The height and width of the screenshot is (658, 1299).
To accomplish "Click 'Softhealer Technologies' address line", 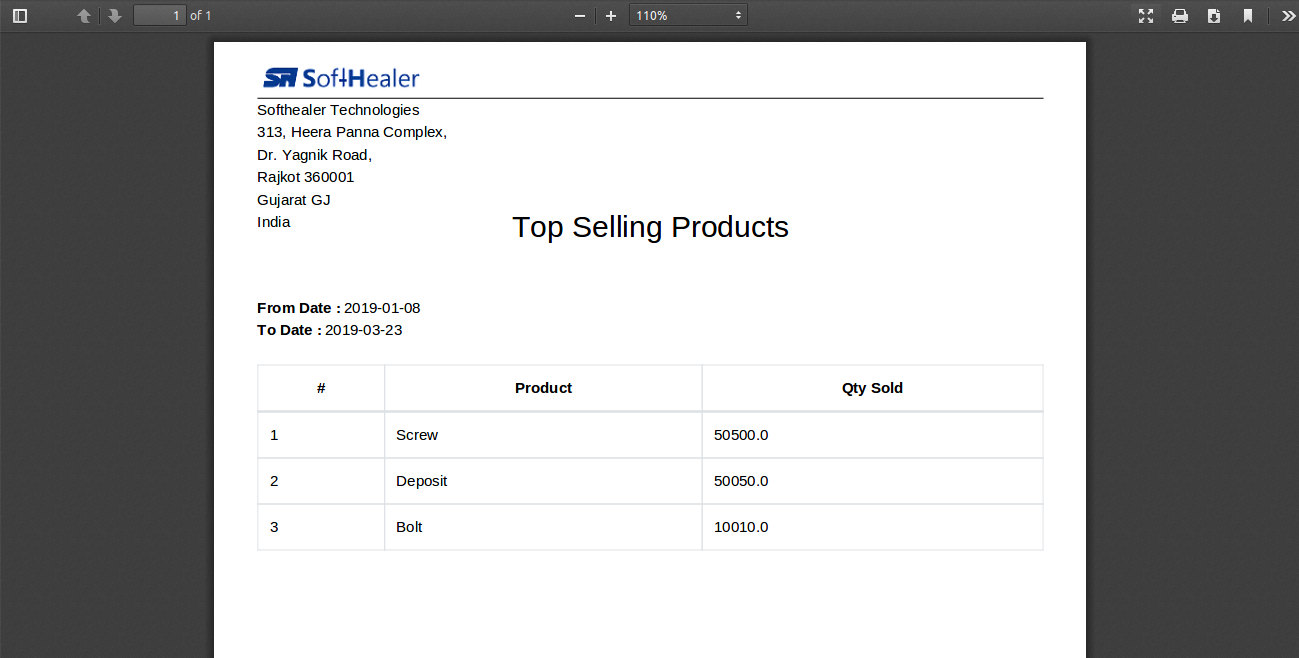I will (338, 110).
